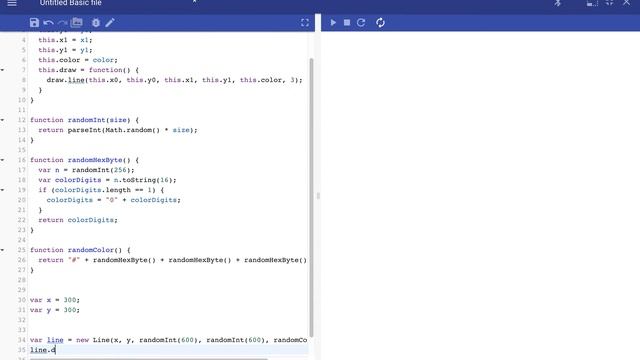The image size is (640, 360).
Task: Open the hamburger menu
Action: click(x=12, y=3)
